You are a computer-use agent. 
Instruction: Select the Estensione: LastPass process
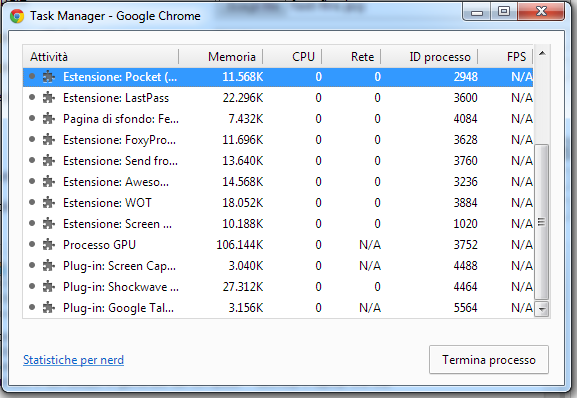(278, 98)
